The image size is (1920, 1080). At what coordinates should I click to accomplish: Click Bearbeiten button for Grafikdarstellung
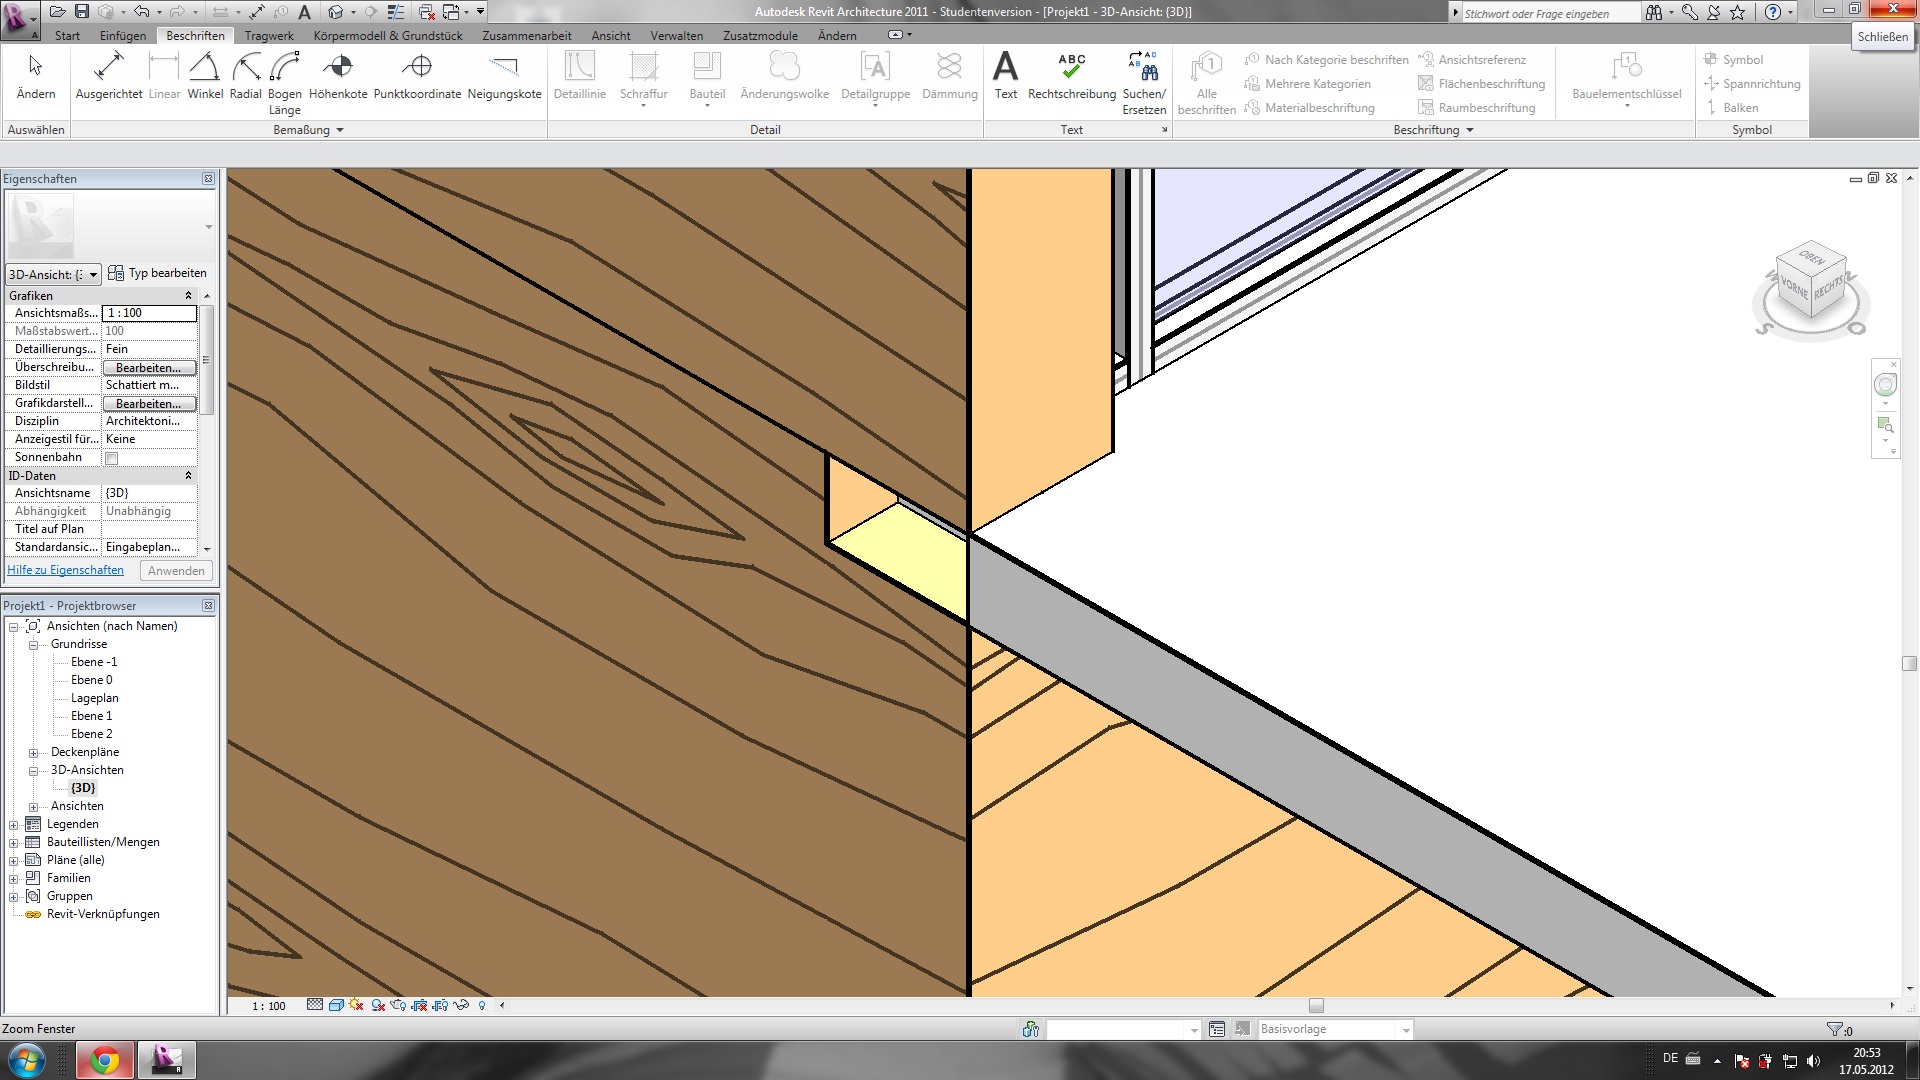click(x=149, y=404)
